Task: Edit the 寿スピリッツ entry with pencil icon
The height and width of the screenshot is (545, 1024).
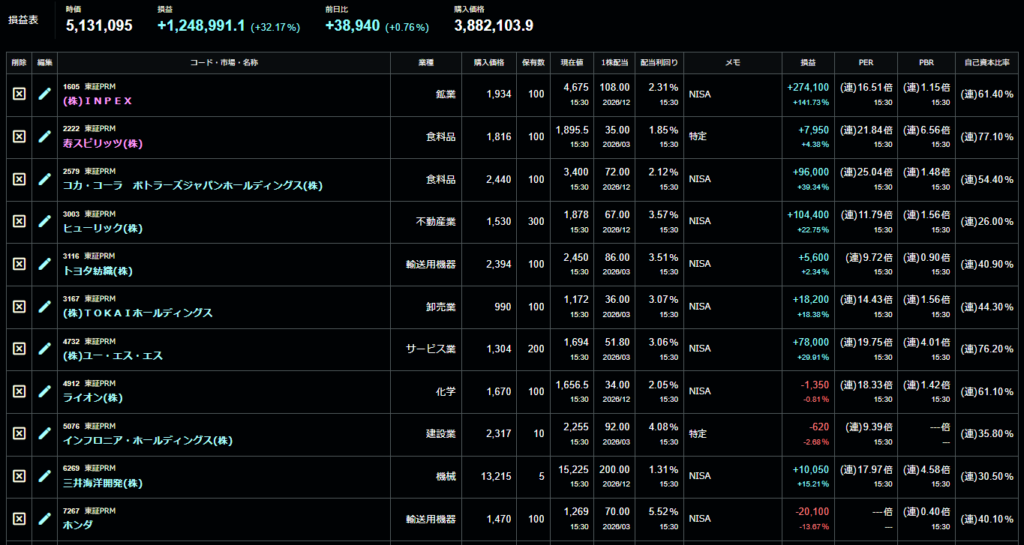Action: (x=44, y=136)
